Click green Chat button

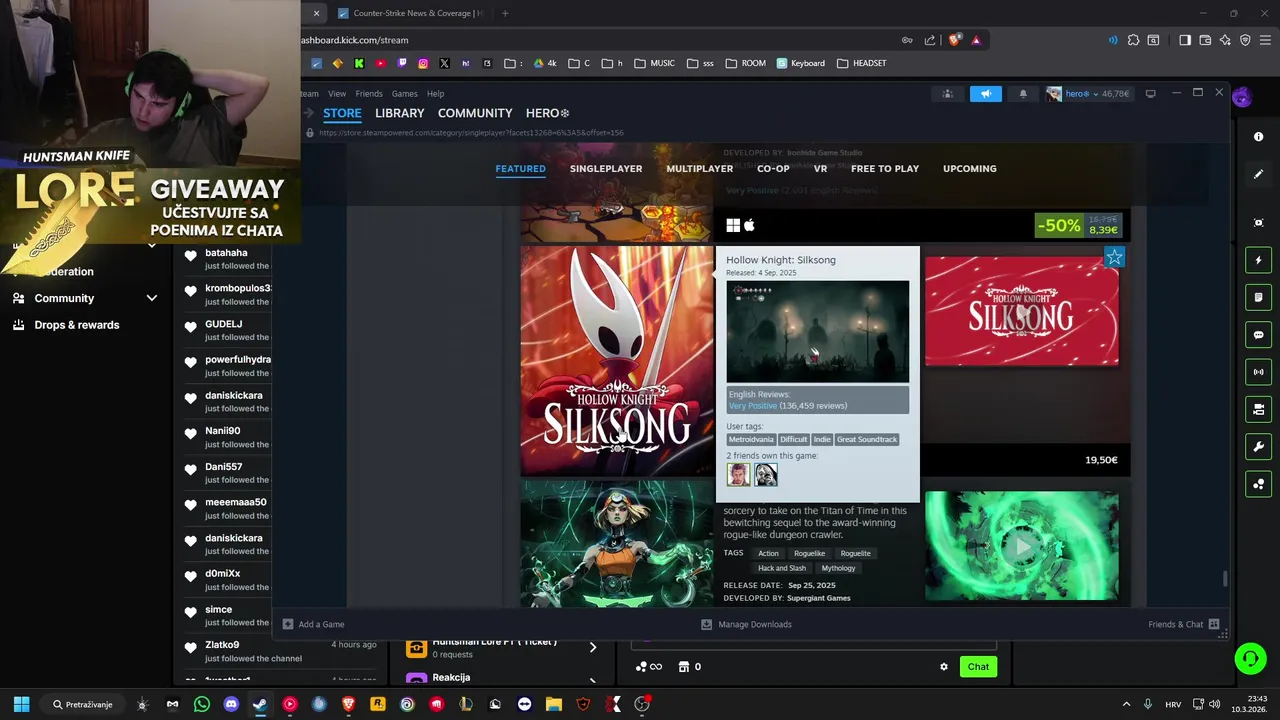[978, 667]
